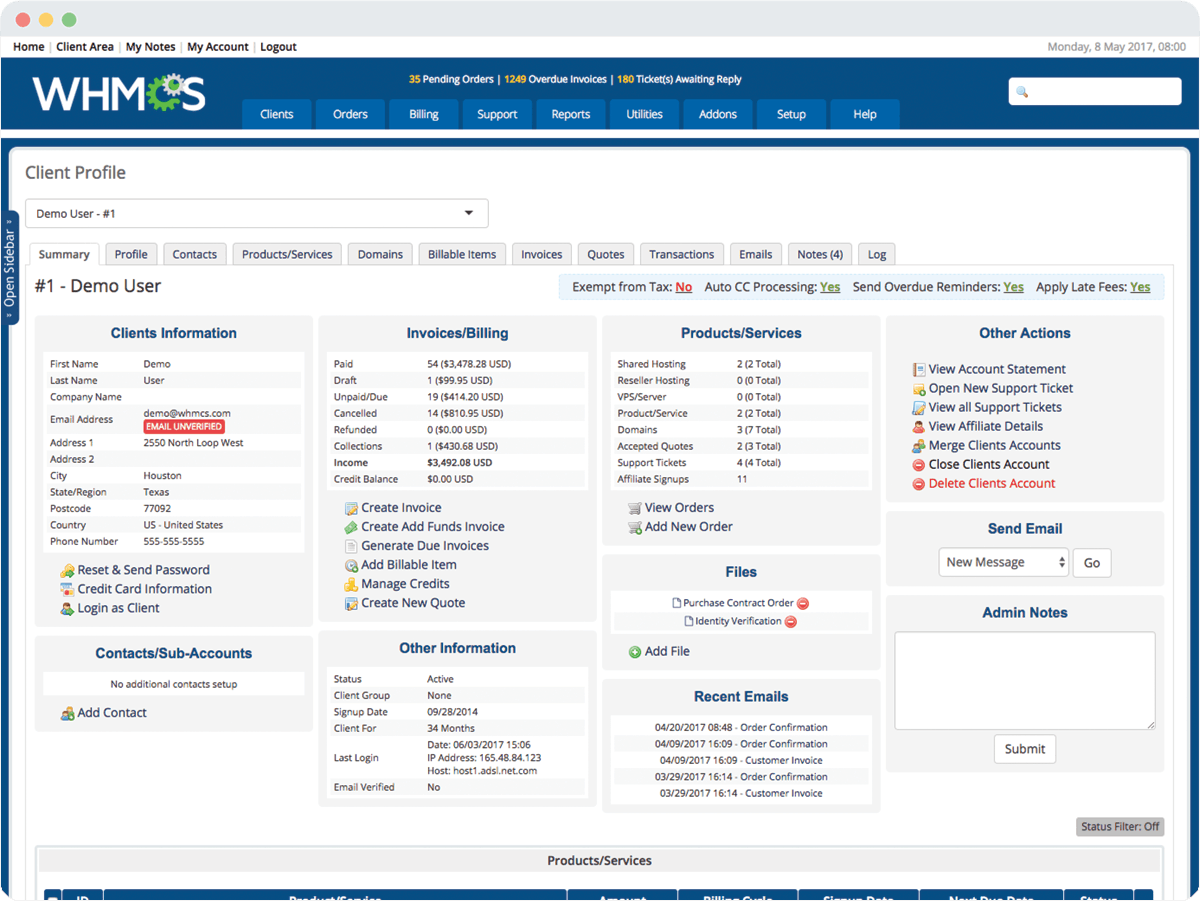1200x901 pixels.
Task: Open the Help navigation menu
Action: point(865,114)
